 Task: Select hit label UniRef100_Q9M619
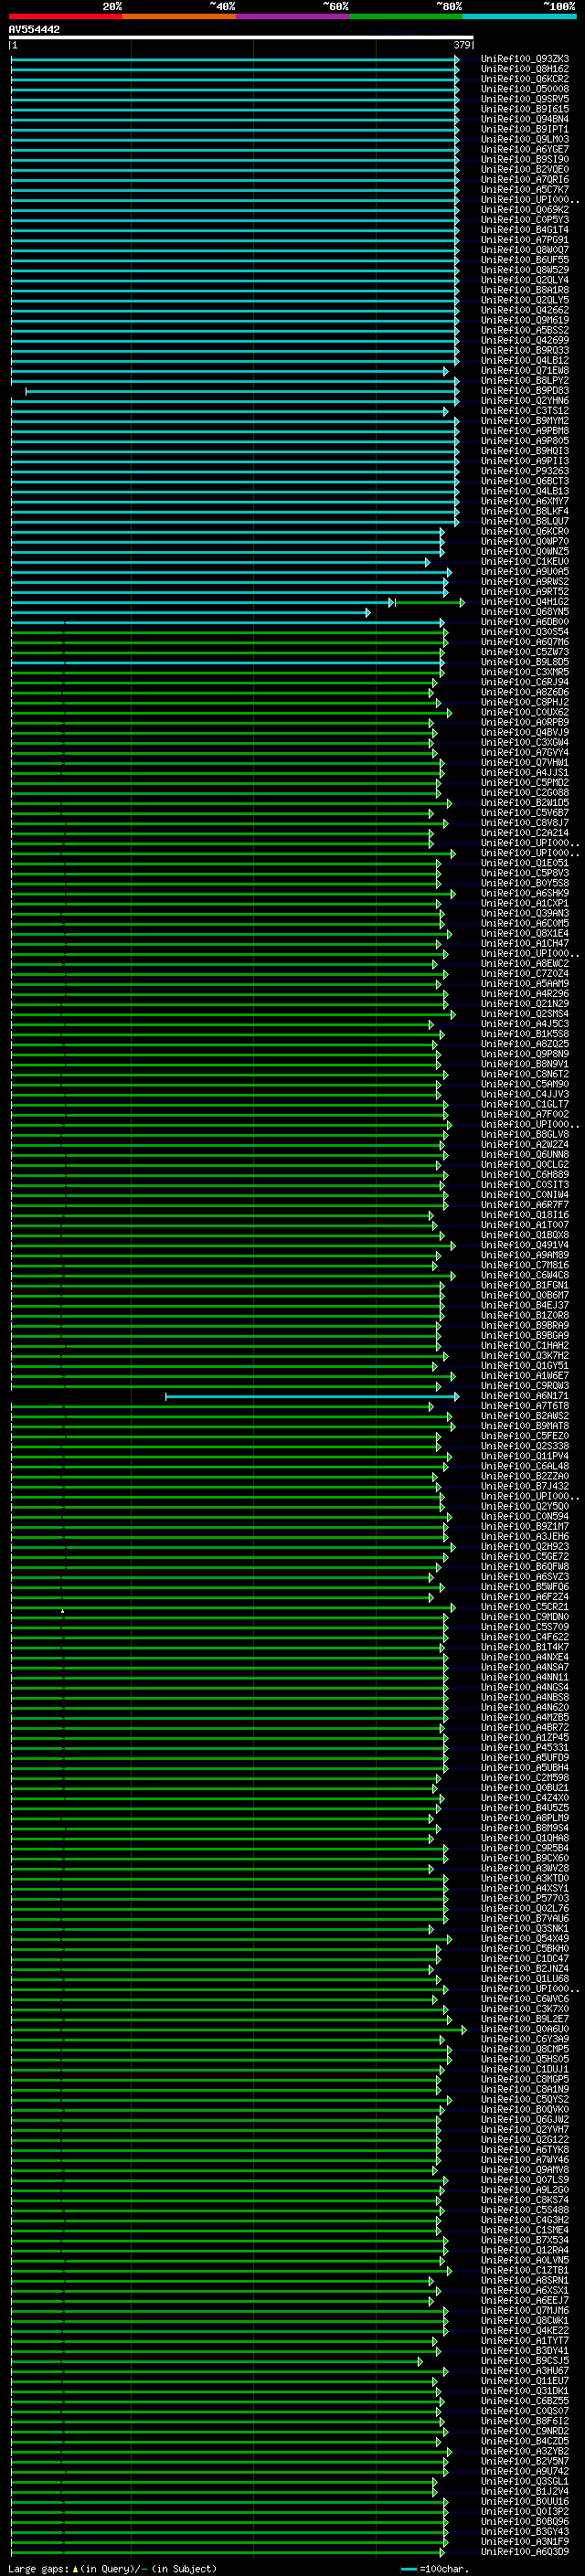click(525, 320)
